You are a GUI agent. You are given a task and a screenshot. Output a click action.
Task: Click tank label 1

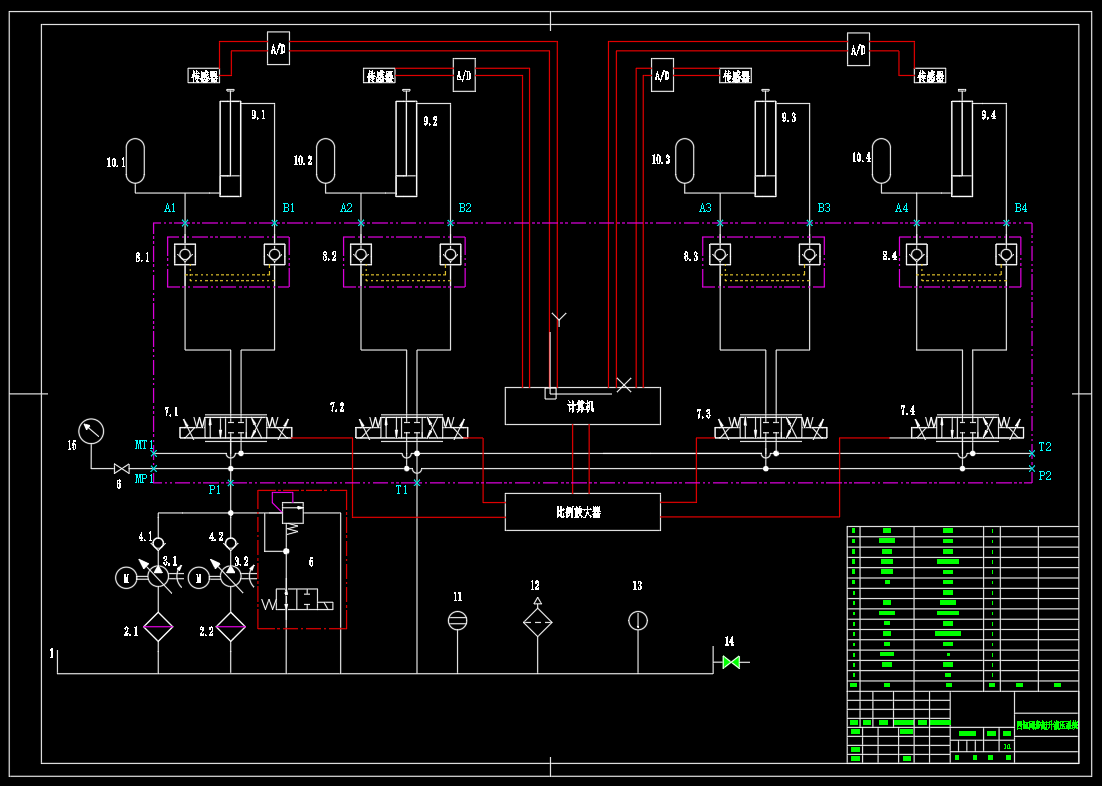[x=51, y=654]
